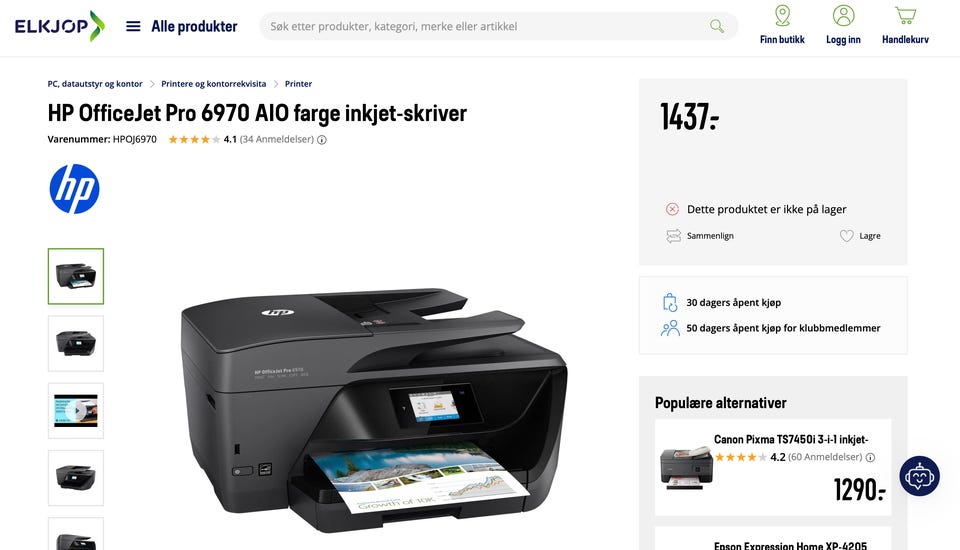Show rating info icon beside 34 Anmeldelser
The width and height of the screenshot is (960, 550).
coord(322,140)
